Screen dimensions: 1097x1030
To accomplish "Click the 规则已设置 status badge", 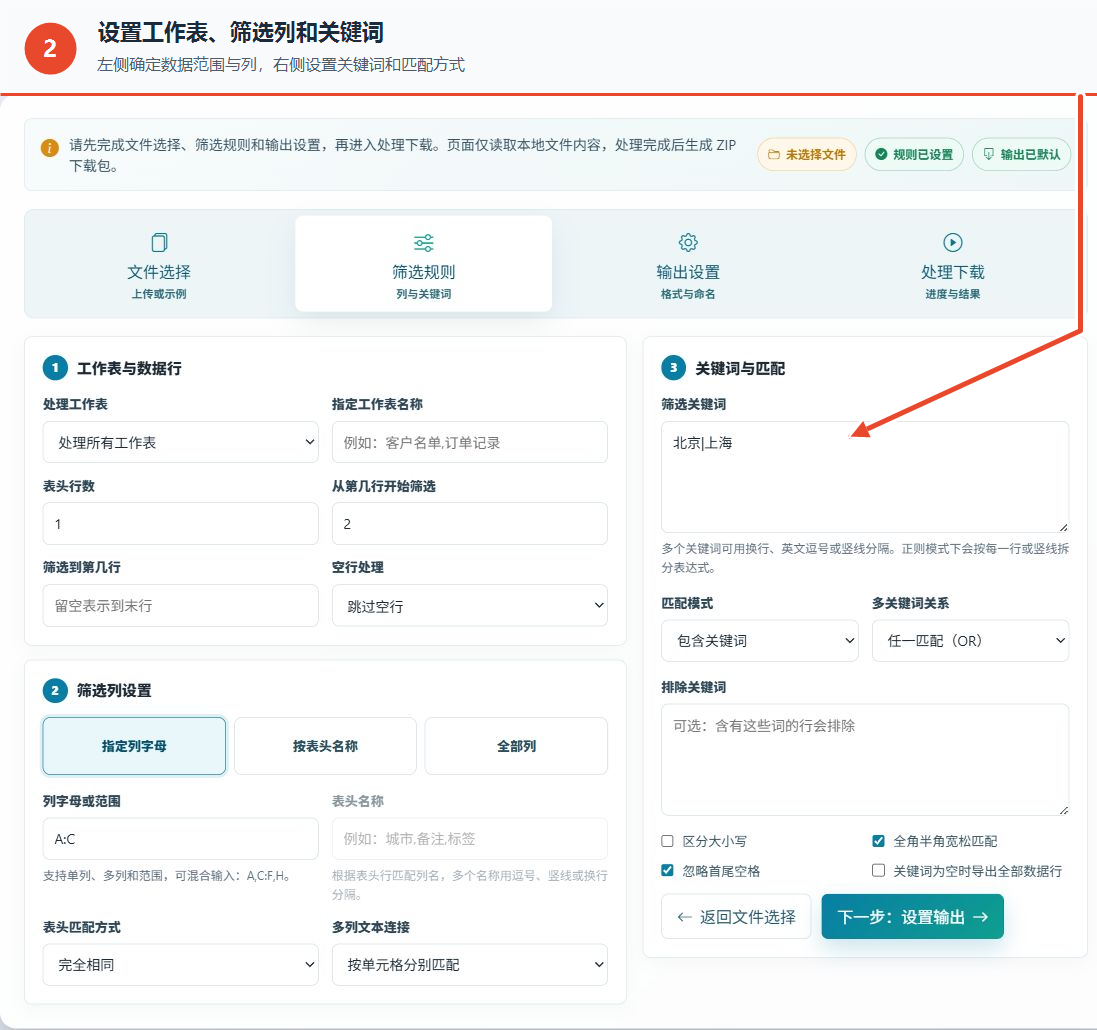I will [x=914, y=155].
